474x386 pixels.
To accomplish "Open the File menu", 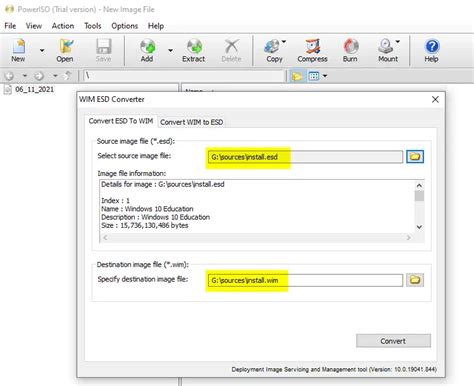I will coord(10,26).
